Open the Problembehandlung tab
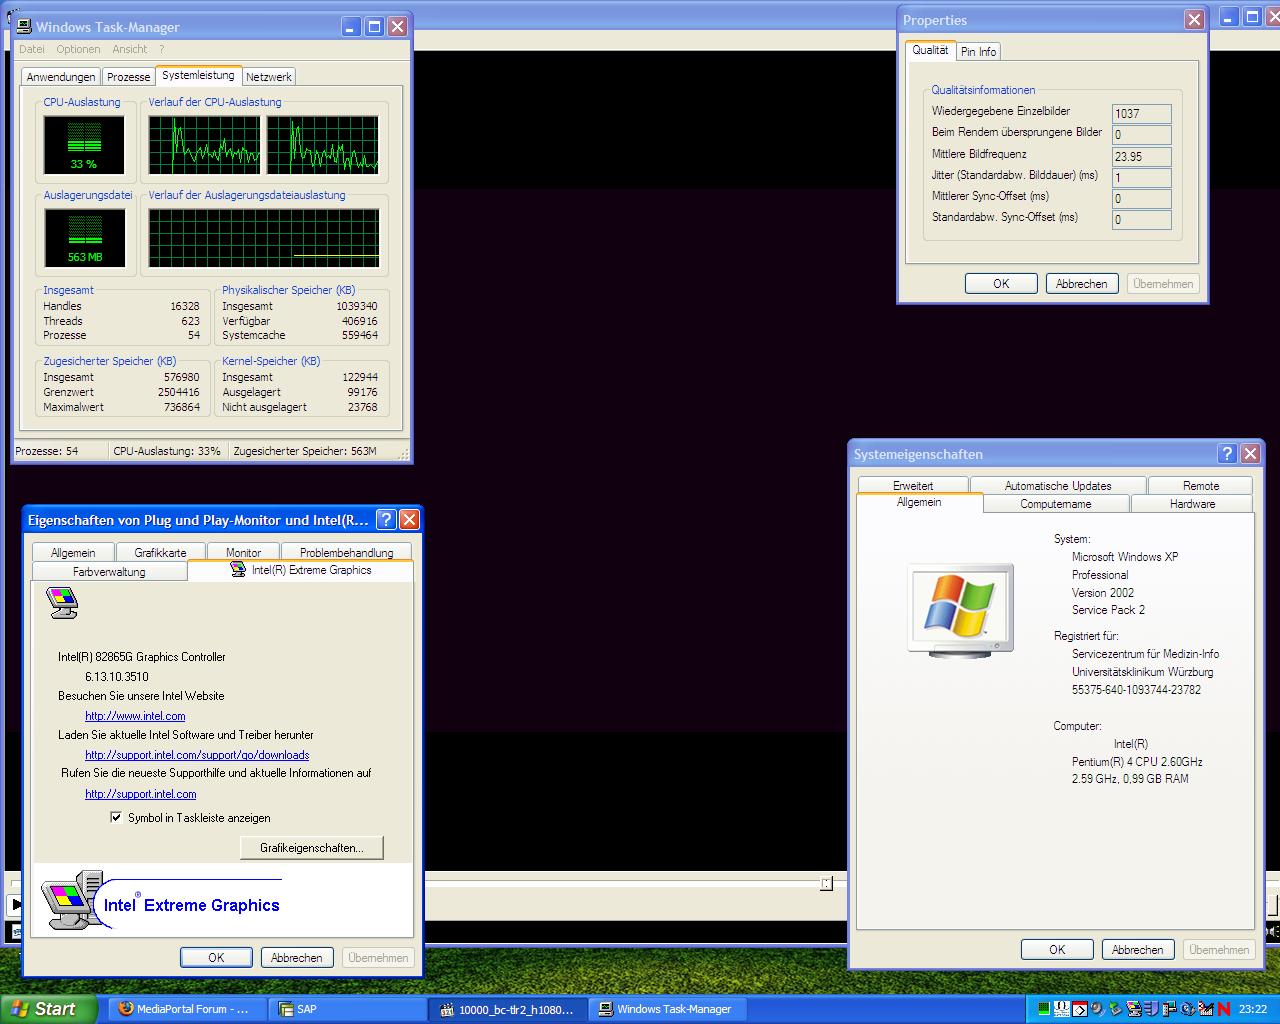The image size is (1280, 1024). (x=346, y=552)
